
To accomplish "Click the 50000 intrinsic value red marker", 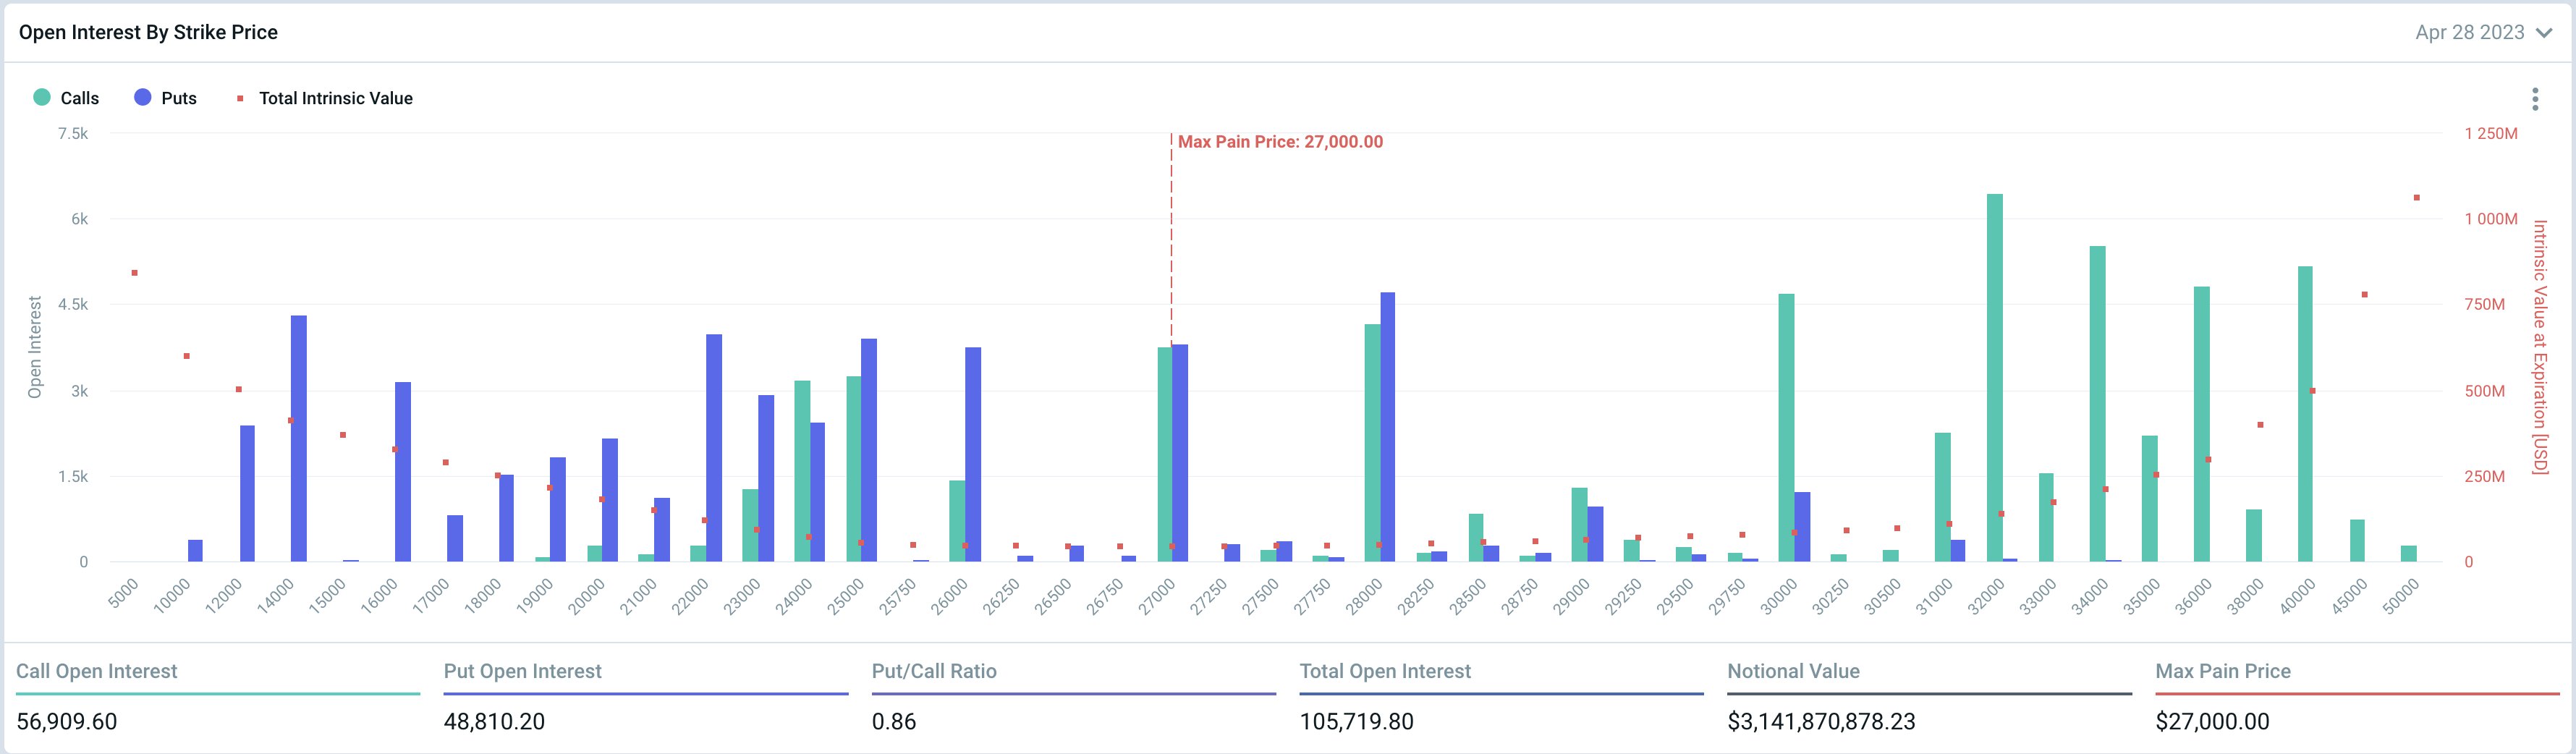I will (x=2416, y=198).
